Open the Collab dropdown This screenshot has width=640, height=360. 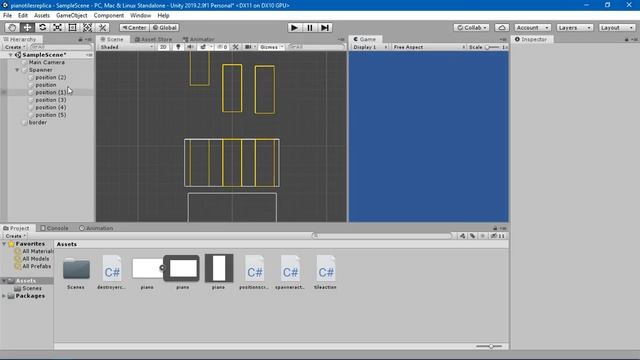click(x=471, y=27)
